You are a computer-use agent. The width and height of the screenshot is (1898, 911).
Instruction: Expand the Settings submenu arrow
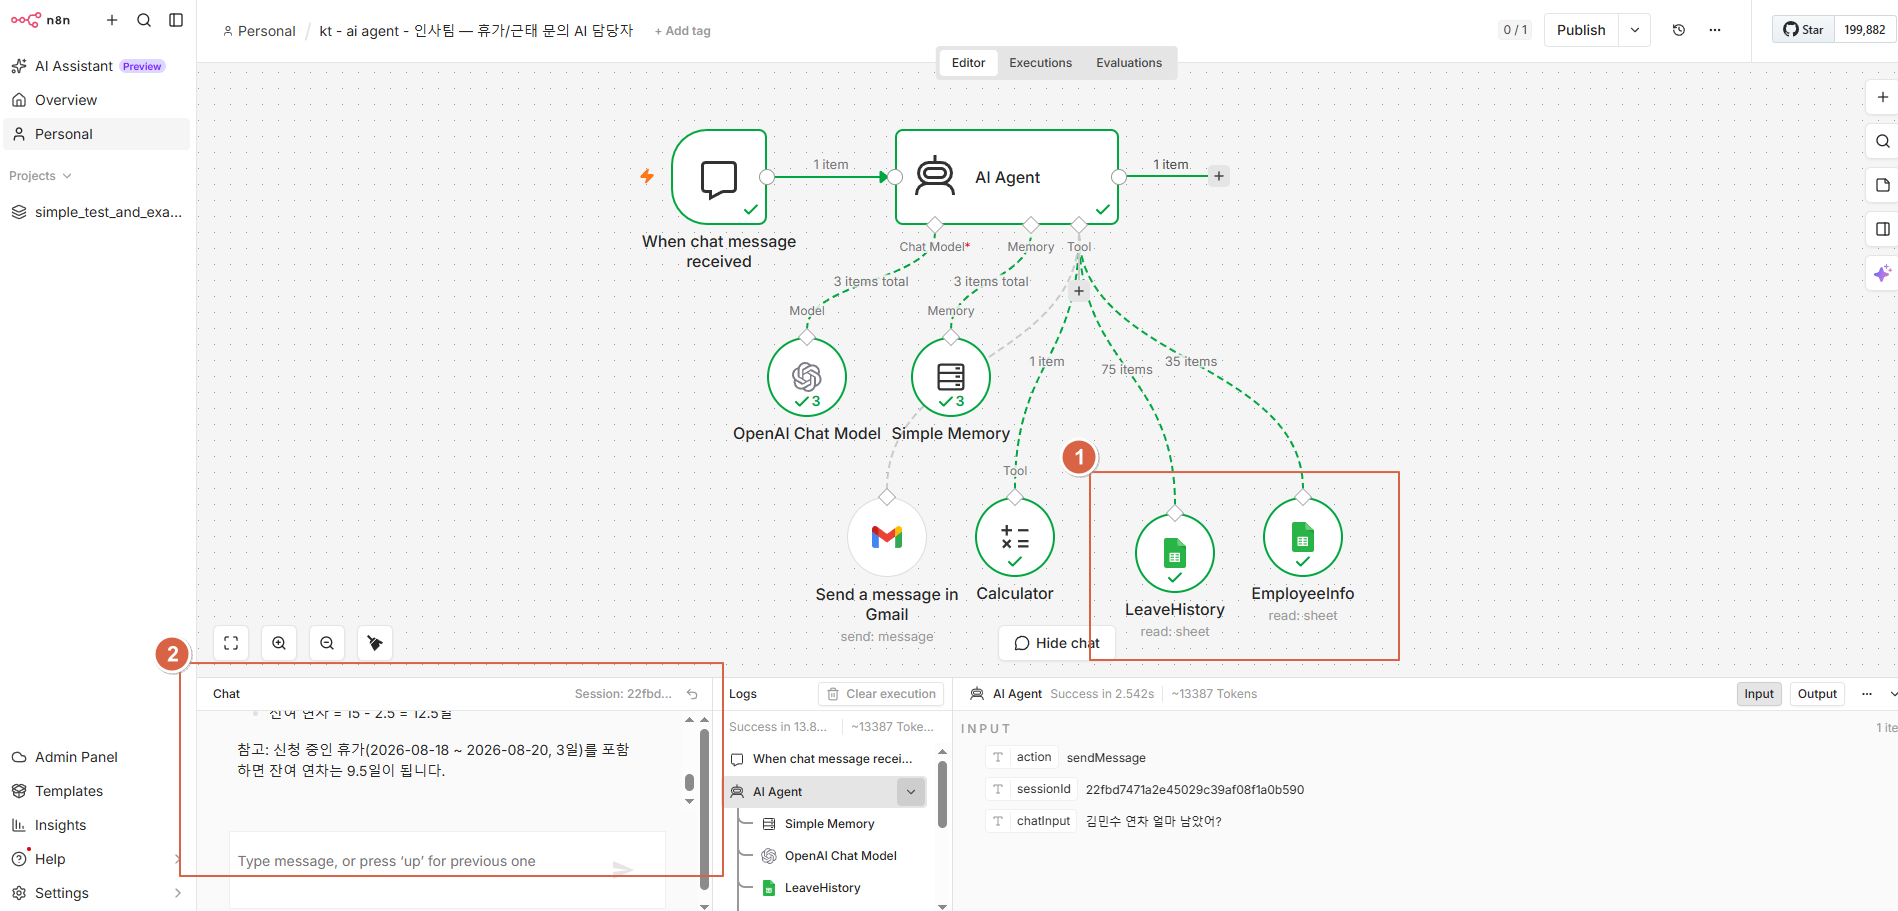tap(178, 893)
